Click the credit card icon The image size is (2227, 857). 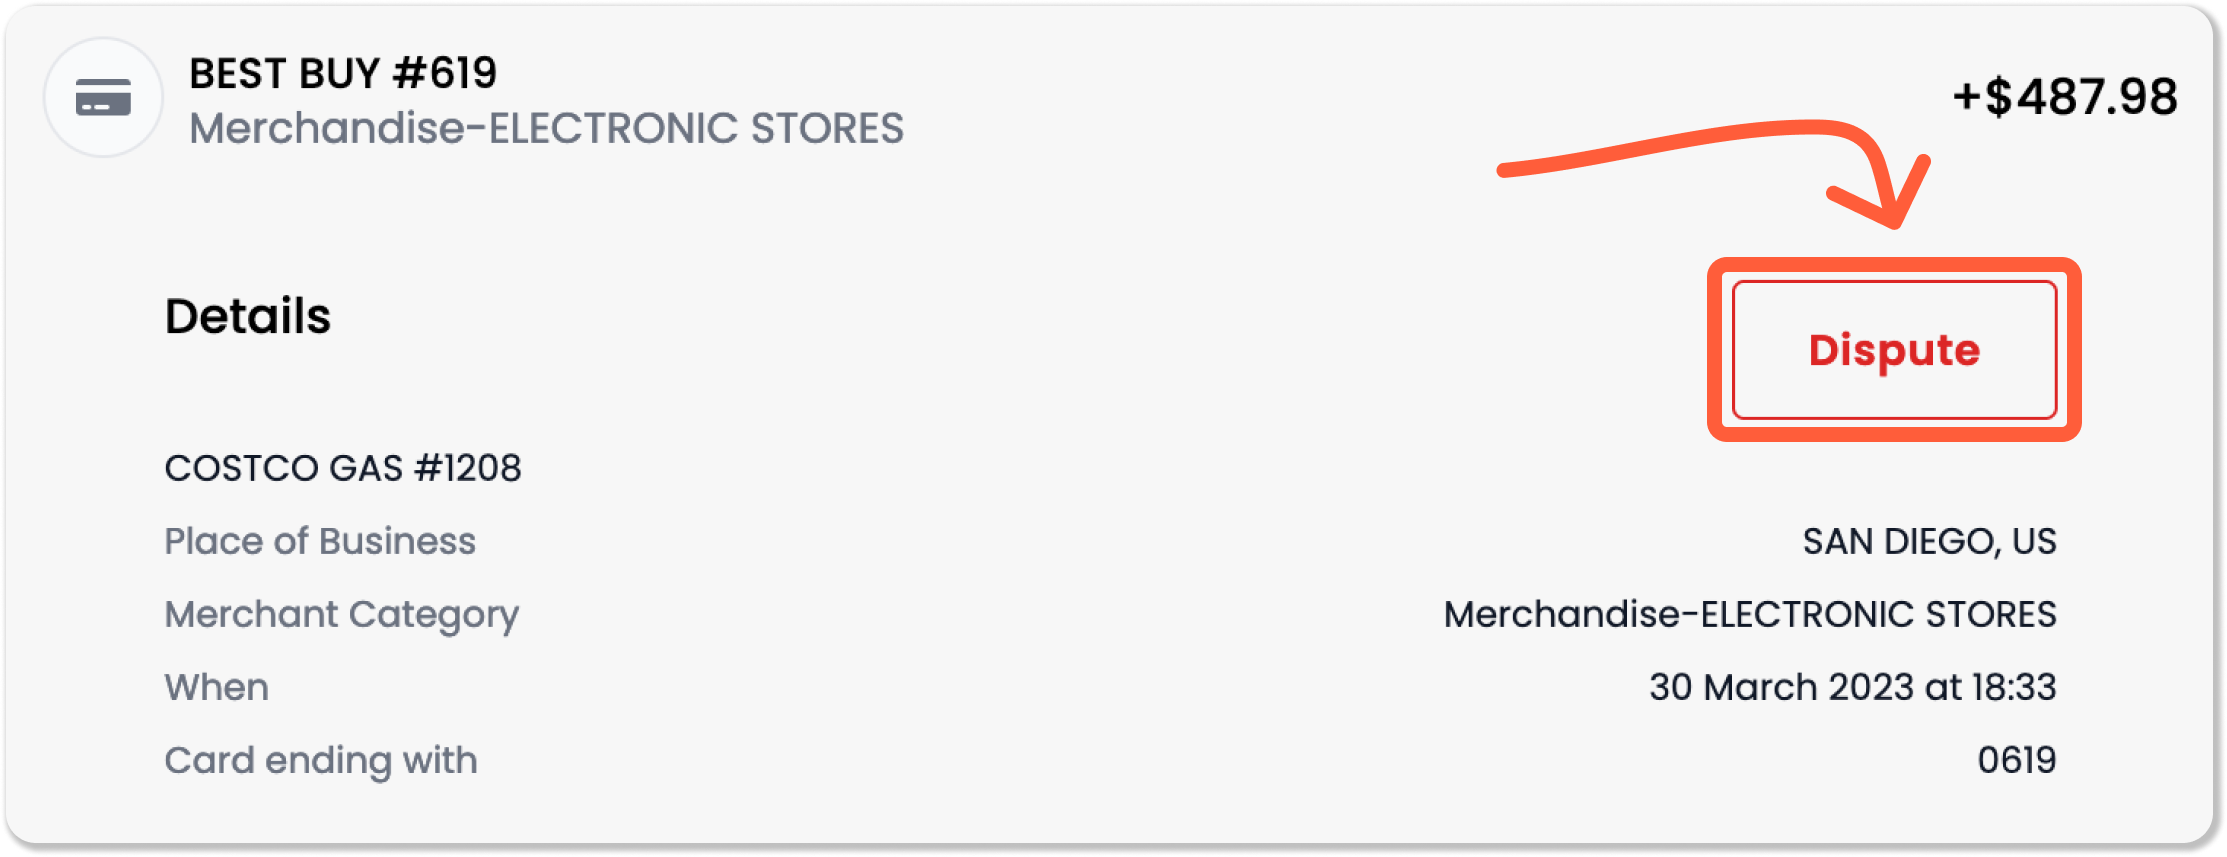[103, 98]
